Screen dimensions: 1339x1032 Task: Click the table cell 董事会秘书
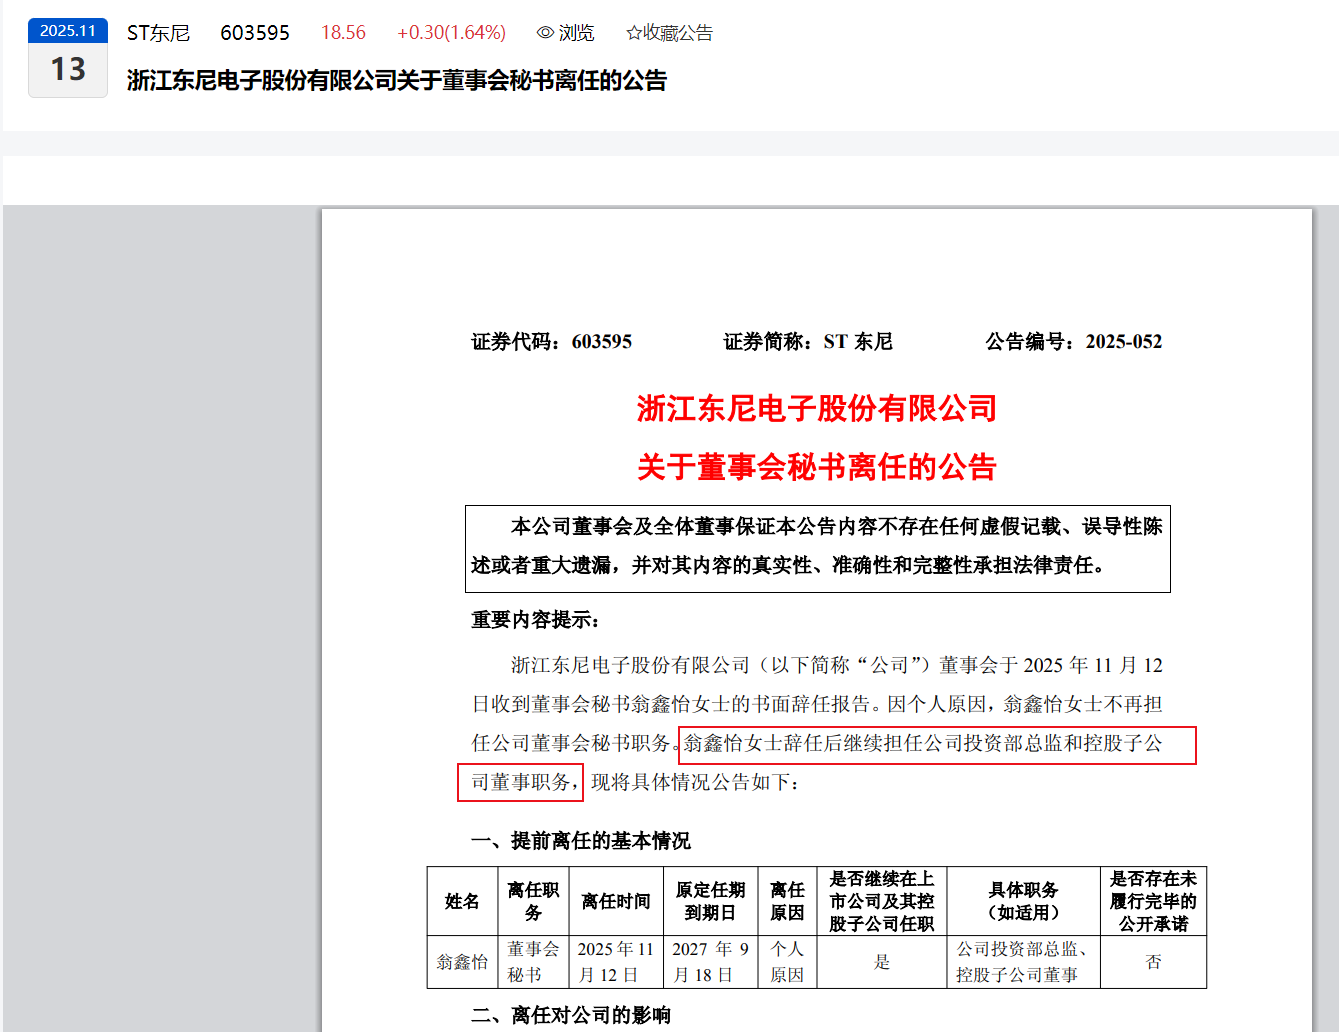533,963
